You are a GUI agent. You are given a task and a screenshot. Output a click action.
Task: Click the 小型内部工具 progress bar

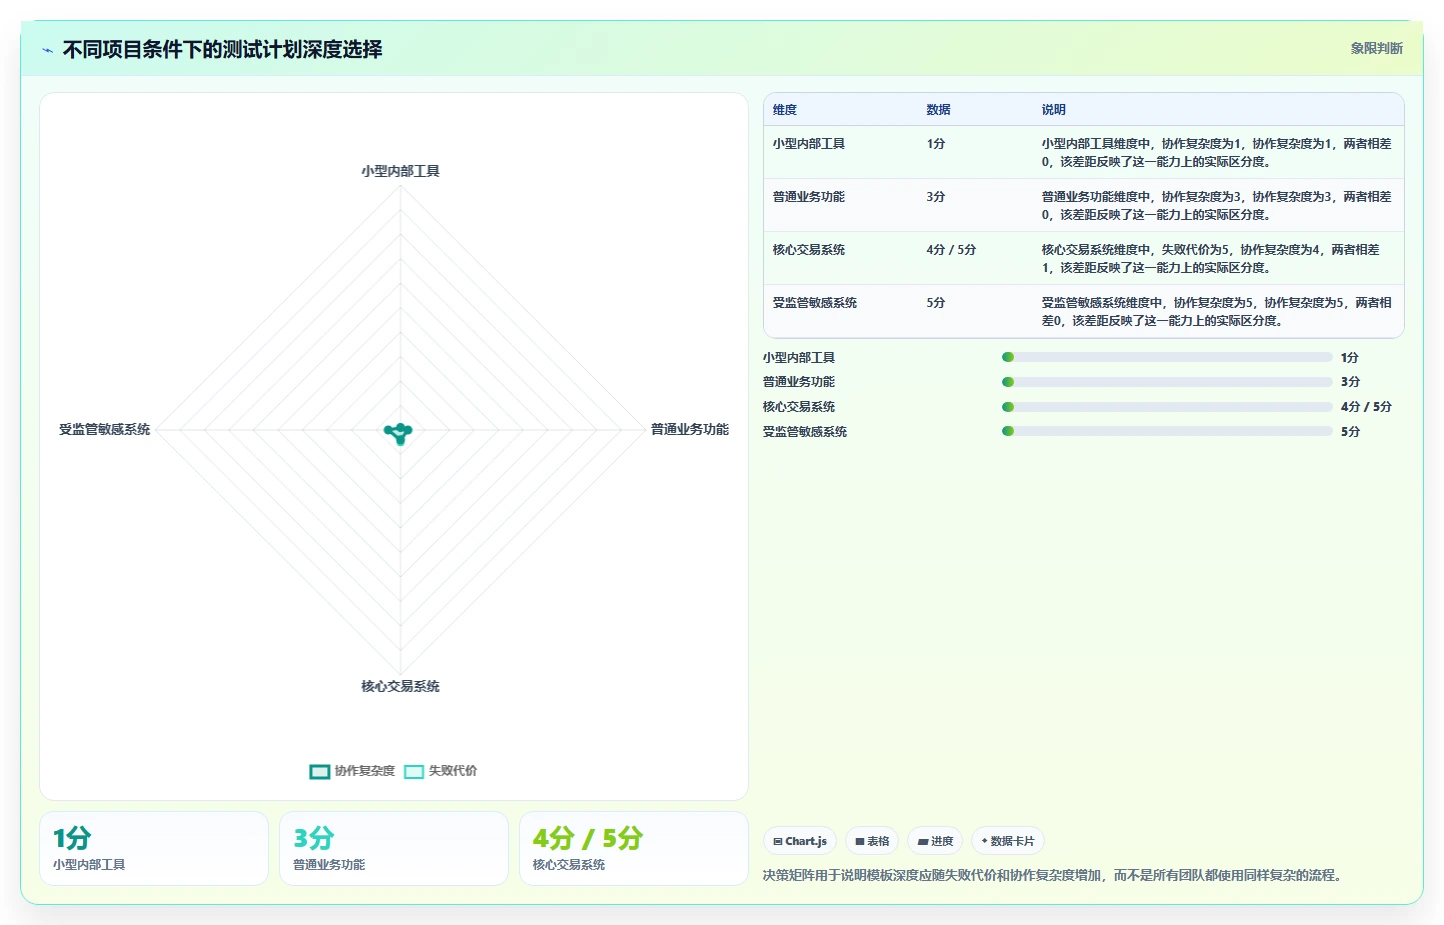click(x=1167, y=357)
